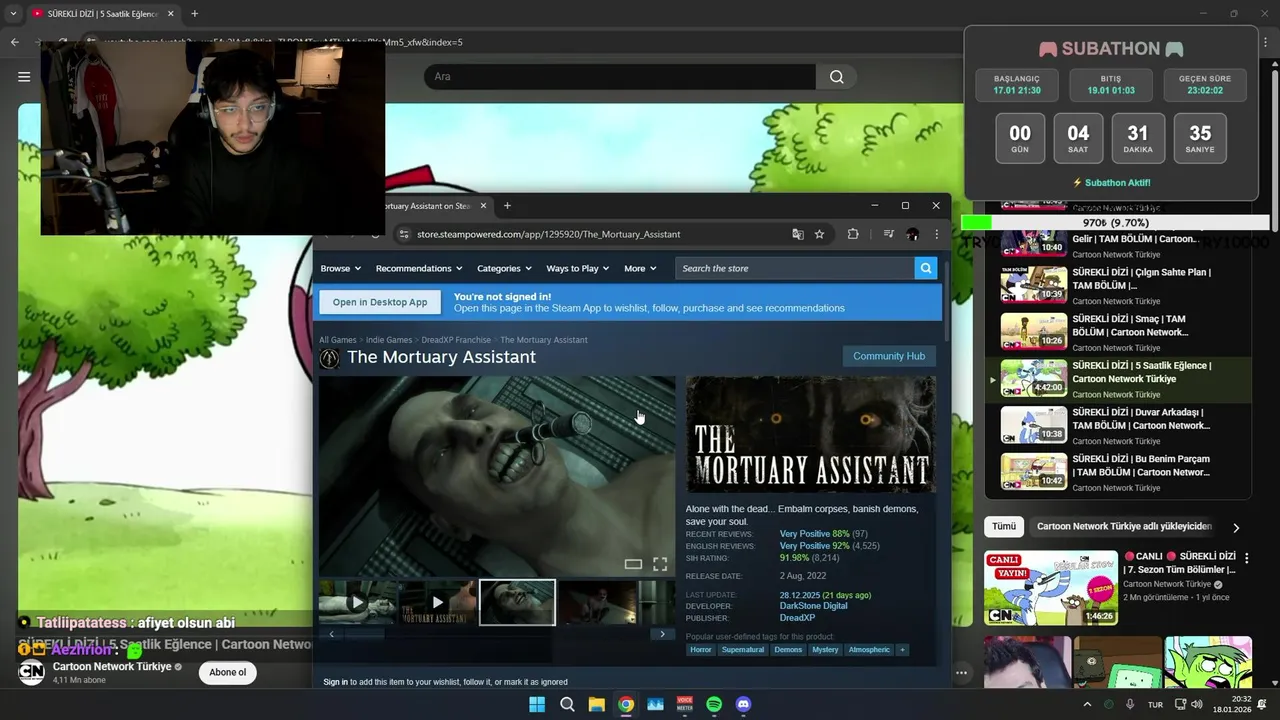Image resolution: width=1280 pixels, height=720 pixels.
Task: Open the YouTube hamburger guide menu
Action: tap(24, 77)
